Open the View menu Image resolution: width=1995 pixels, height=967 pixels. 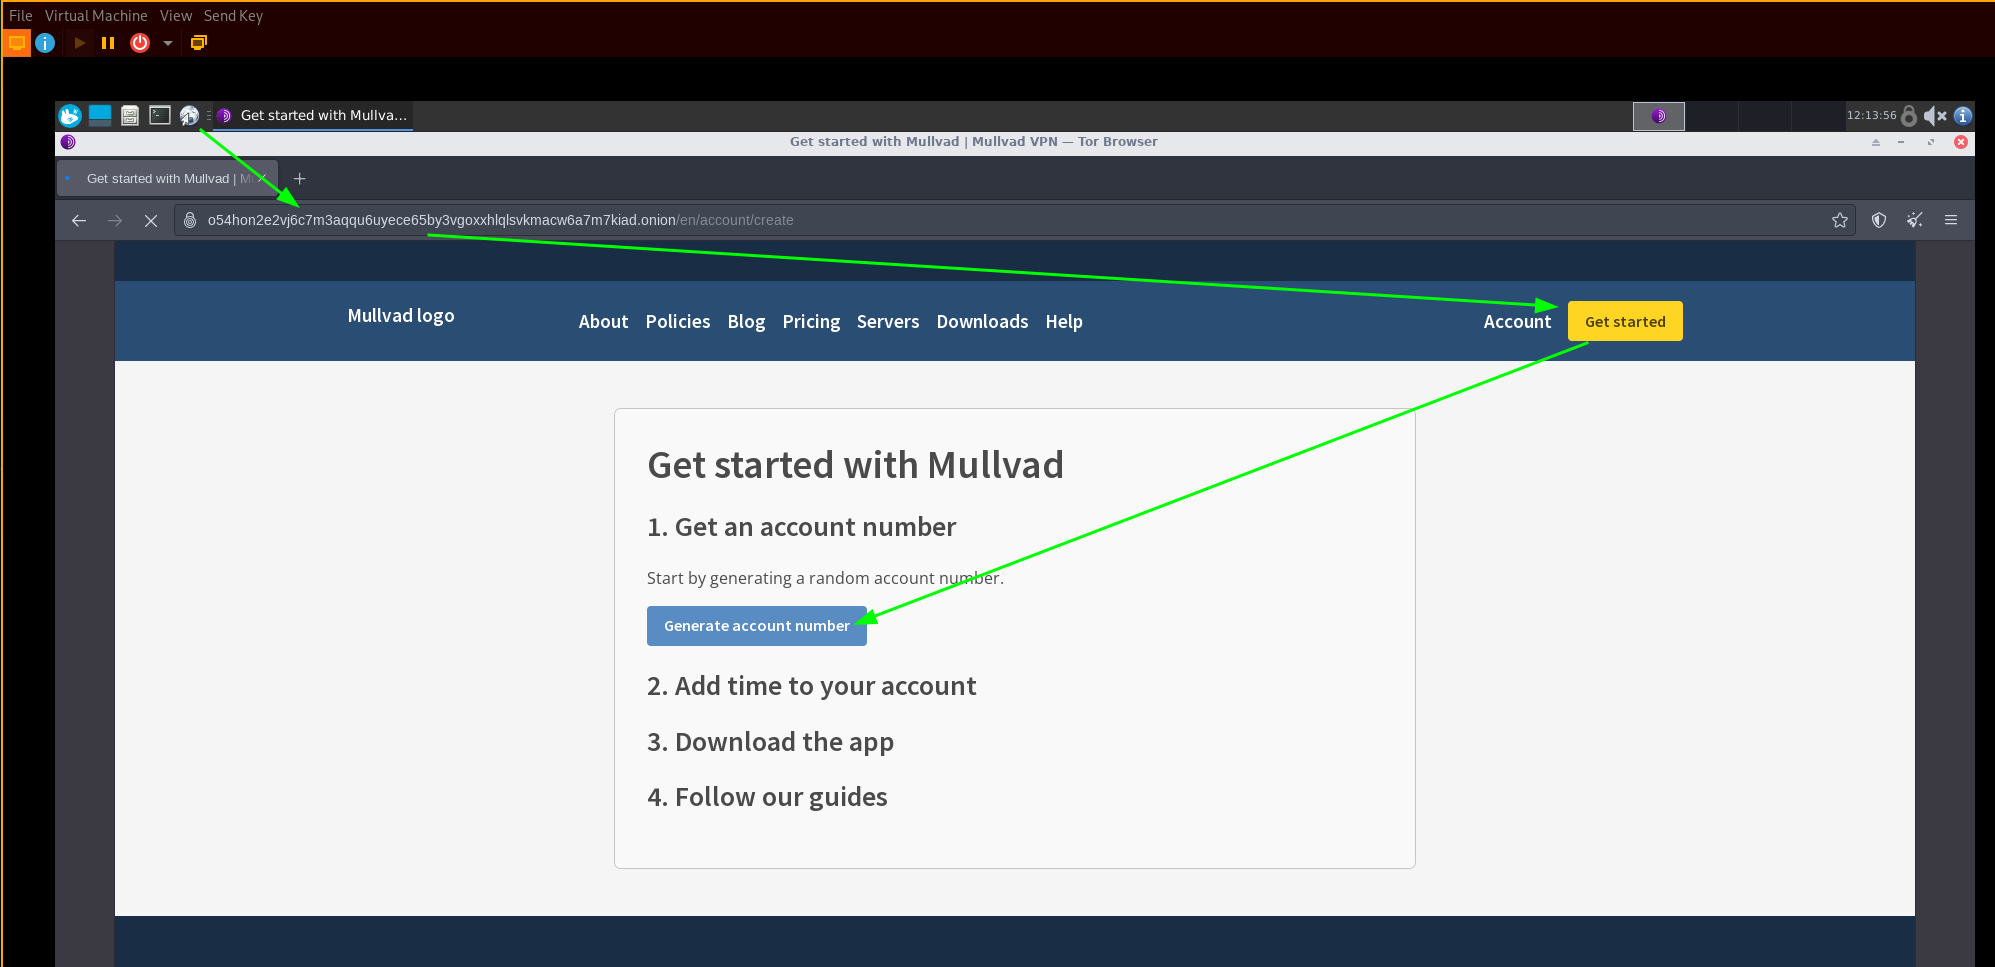[x=176, y=16]
